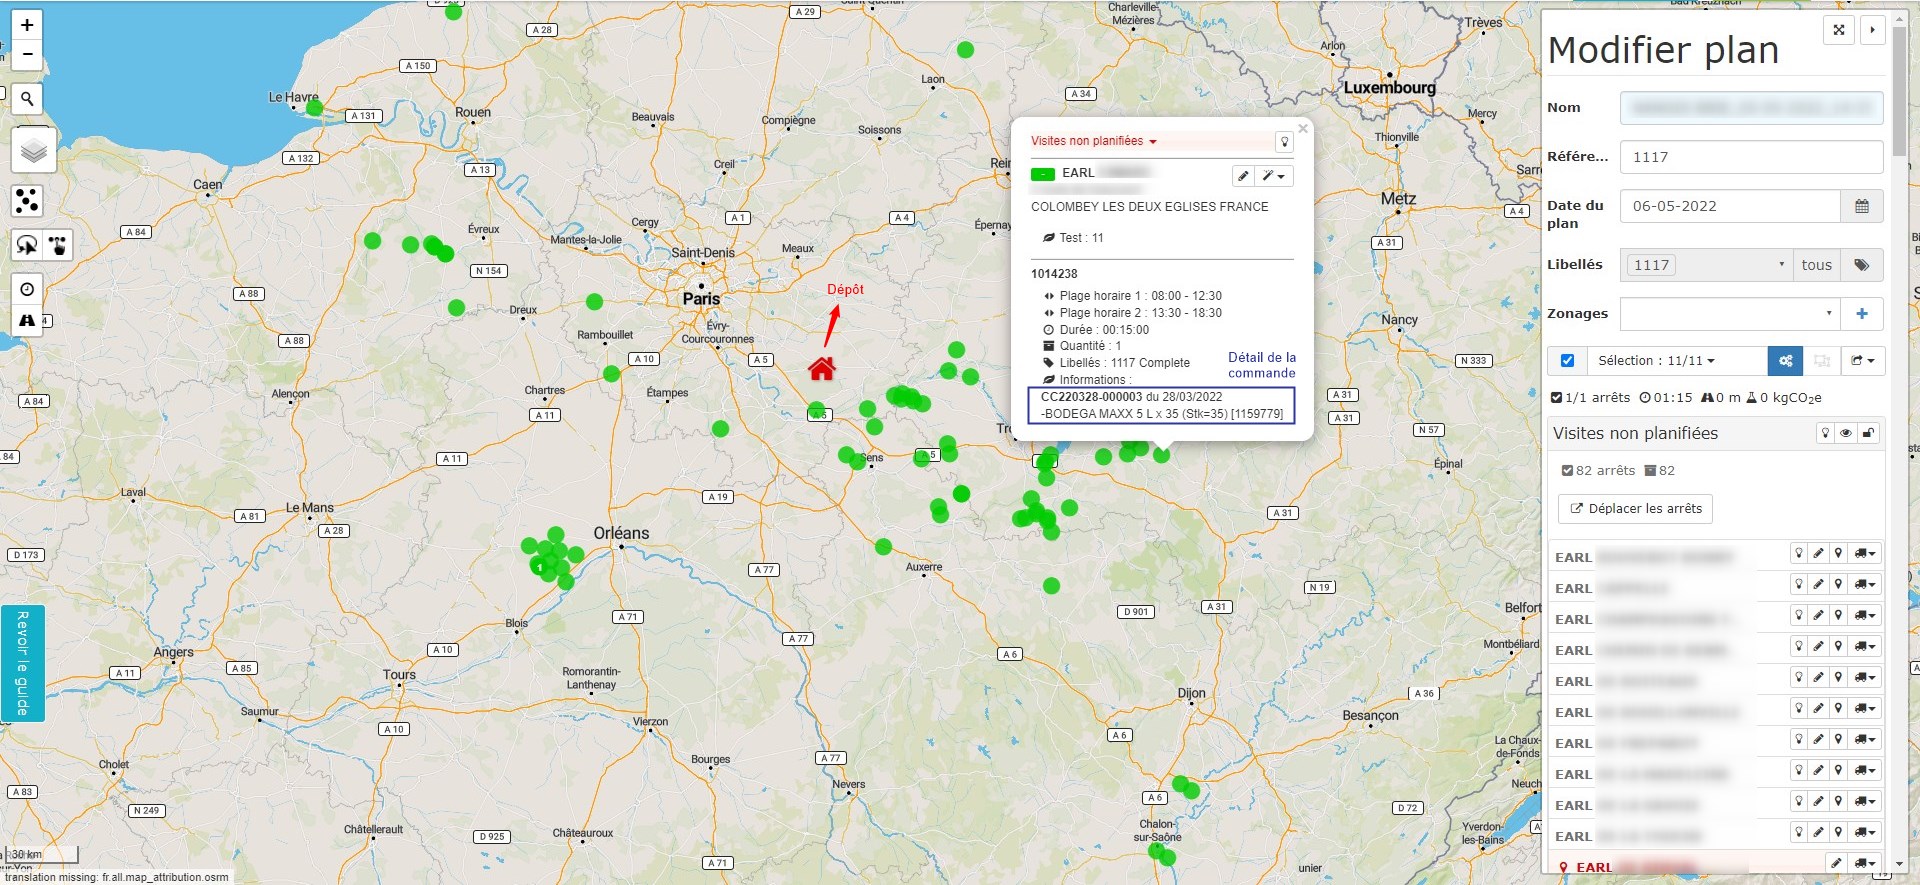This screenshot has width=1920, height=885.
Task: Open Visites non planifiées dropdown in popup
Action: point(1093,141)
